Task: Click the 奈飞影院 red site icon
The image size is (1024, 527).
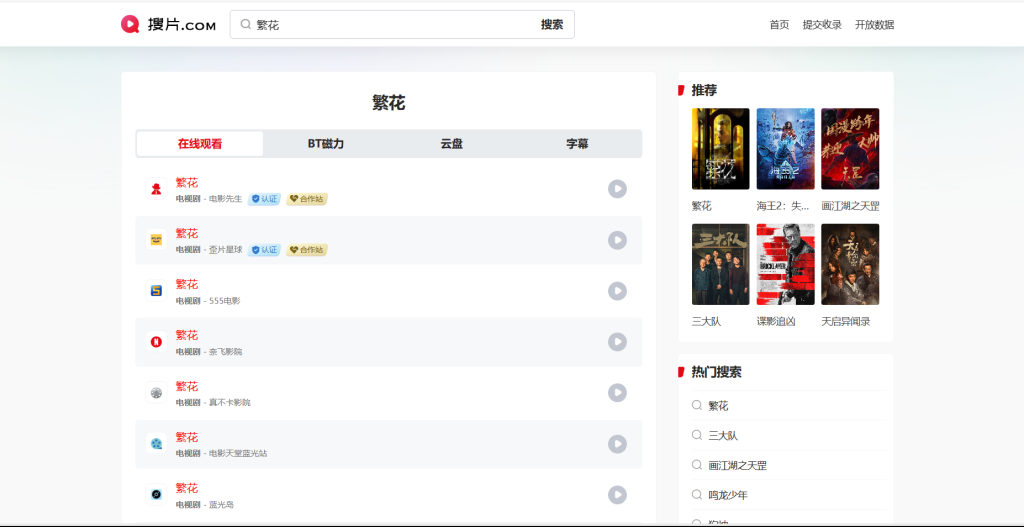Action: click(156, 342)
